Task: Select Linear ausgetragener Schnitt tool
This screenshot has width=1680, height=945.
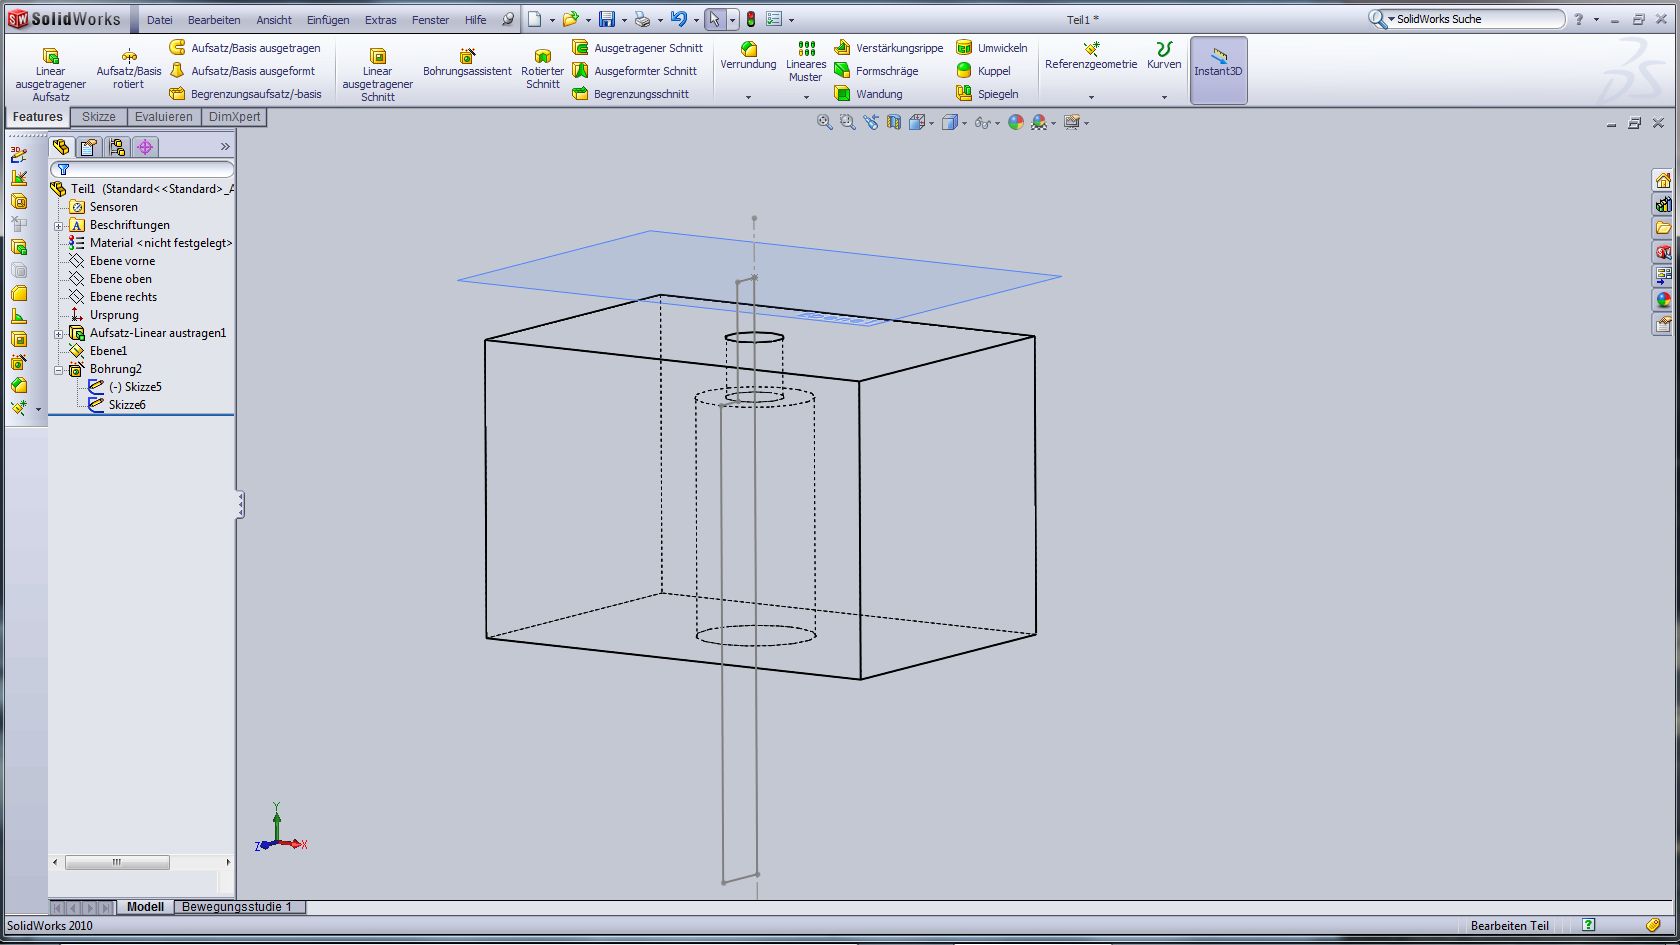Action: click(377, 74)
